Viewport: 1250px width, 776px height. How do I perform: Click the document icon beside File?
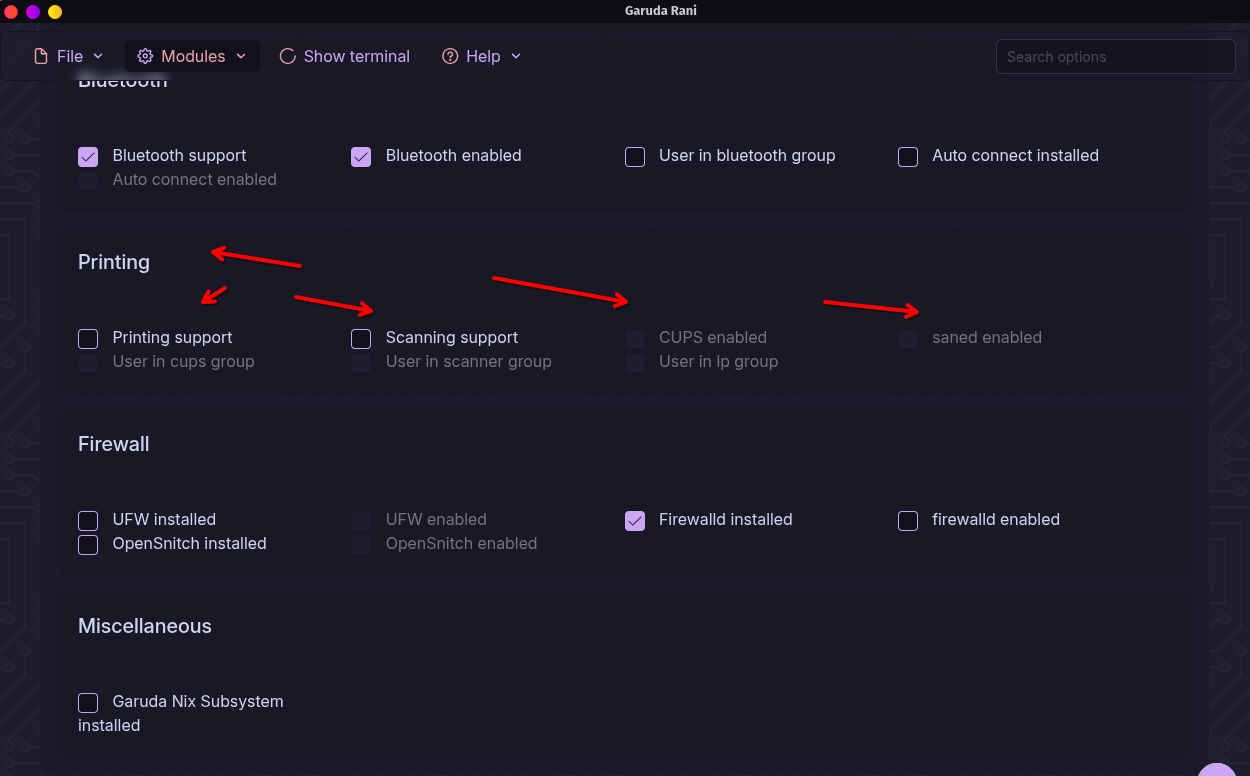41,56
